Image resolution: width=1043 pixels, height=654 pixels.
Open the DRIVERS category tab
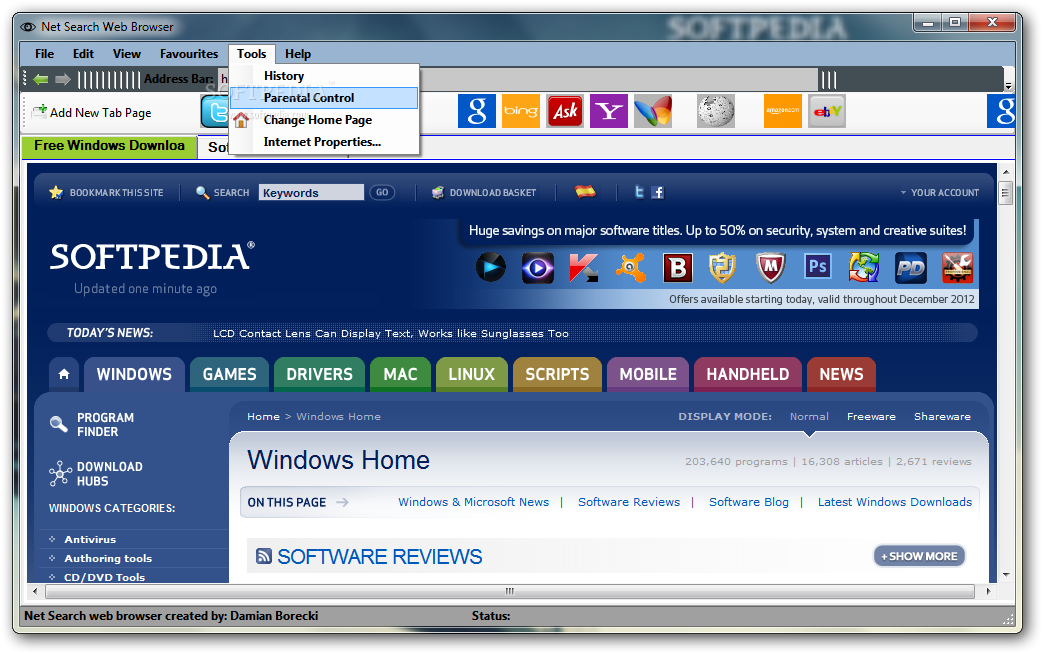tap(319, 375)
